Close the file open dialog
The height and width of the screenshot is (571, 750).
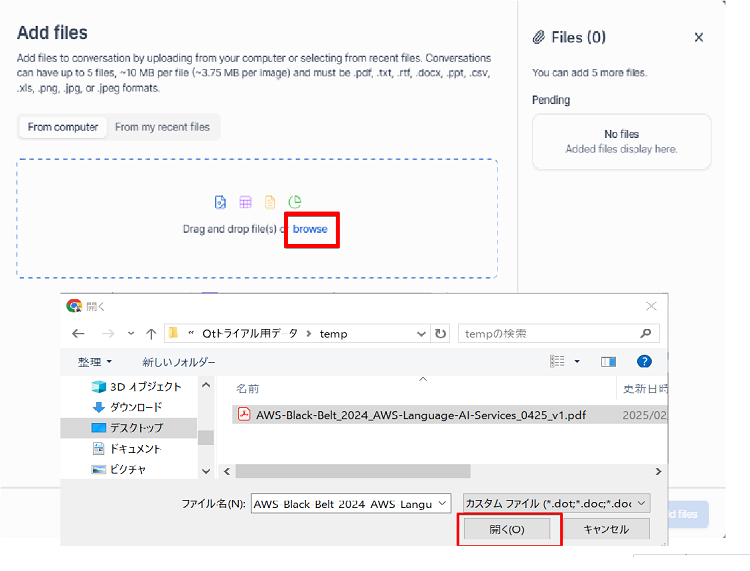tap(651, 306)
